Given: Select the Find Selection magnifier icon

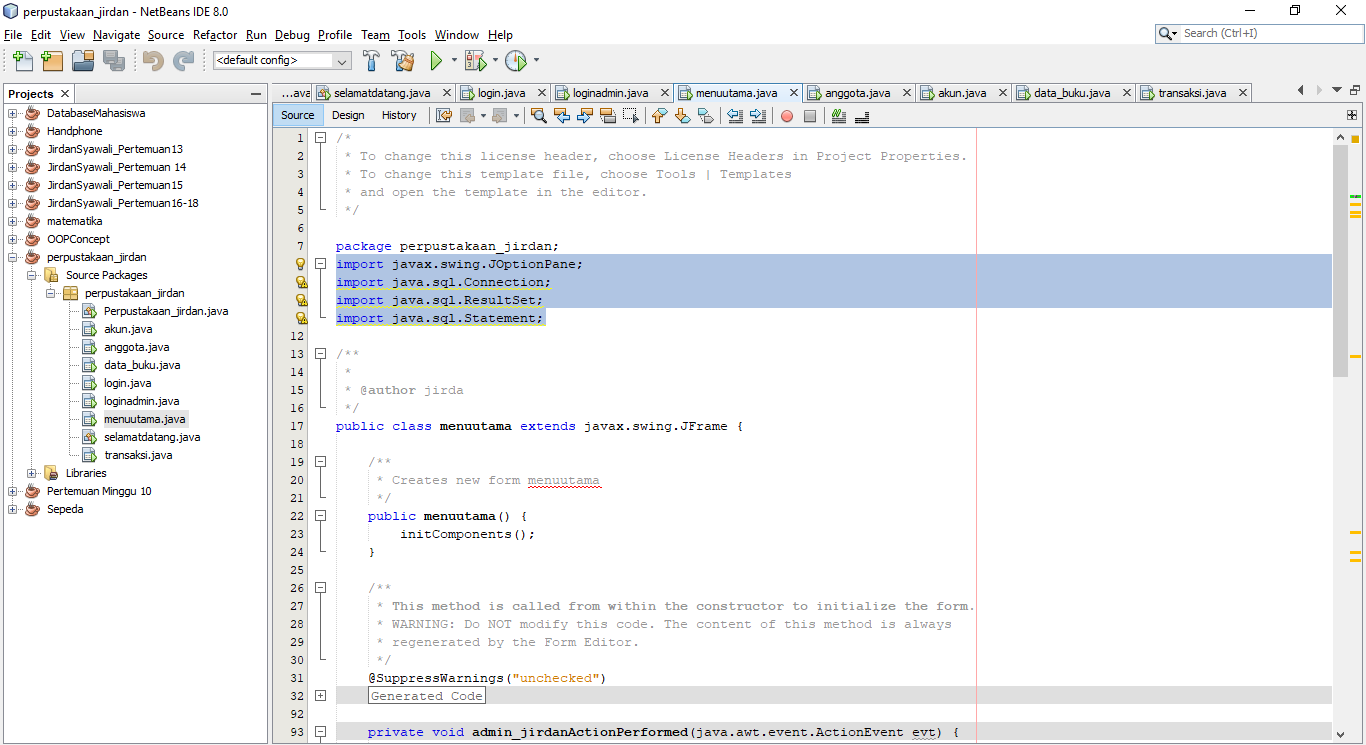Looking at the screenshot, I should click(539, 115).
